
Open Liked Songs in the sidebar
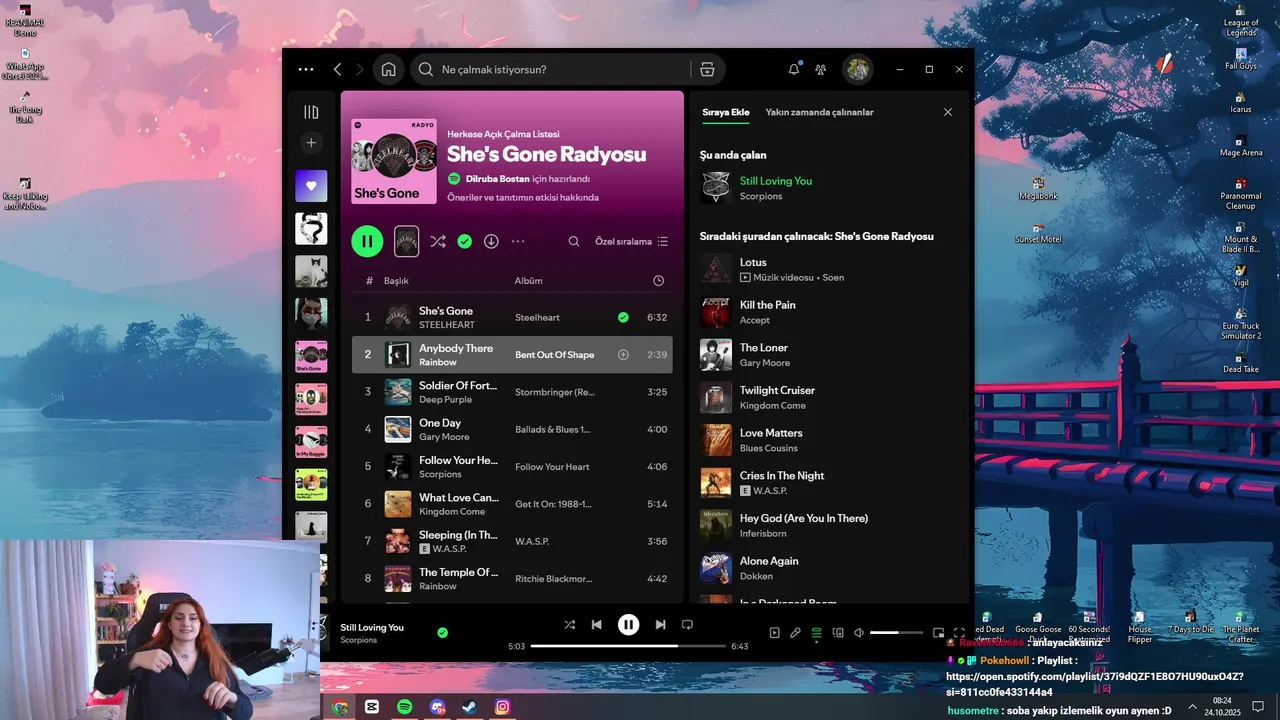[x=311, y=186]
